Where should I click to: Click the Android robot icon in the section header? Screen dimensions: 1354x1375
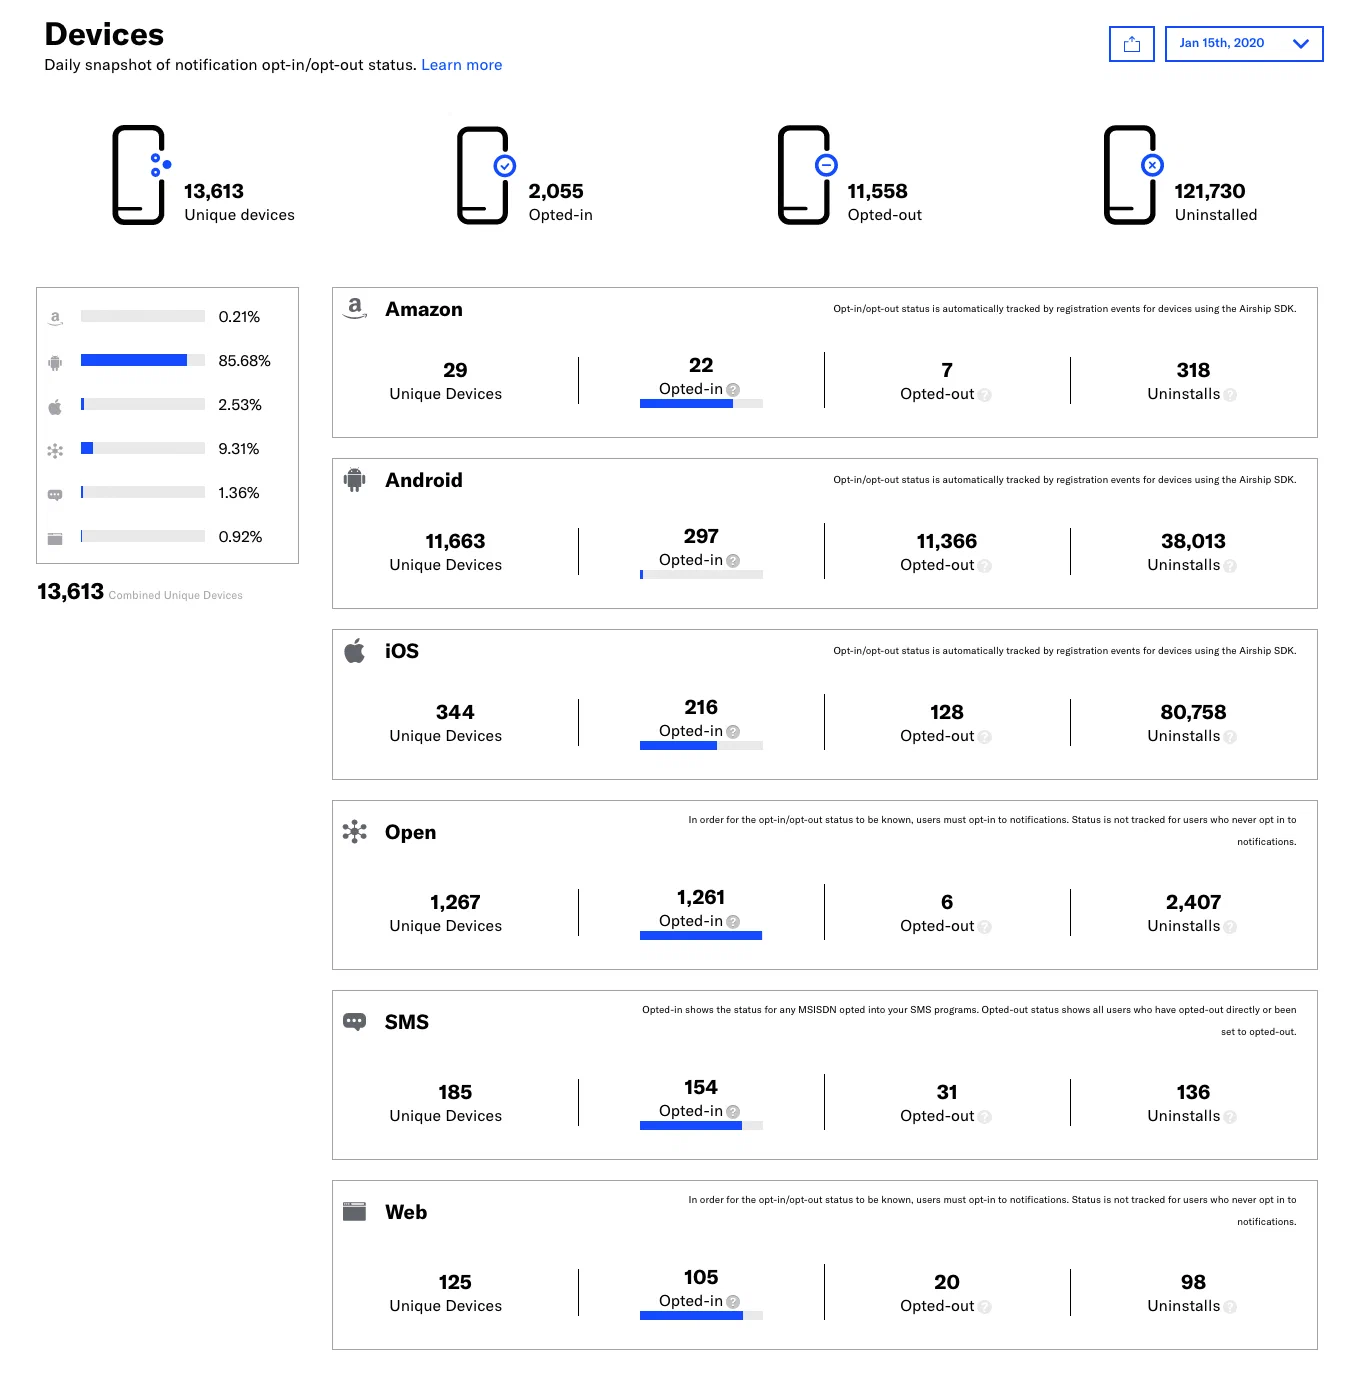point(354,480)
